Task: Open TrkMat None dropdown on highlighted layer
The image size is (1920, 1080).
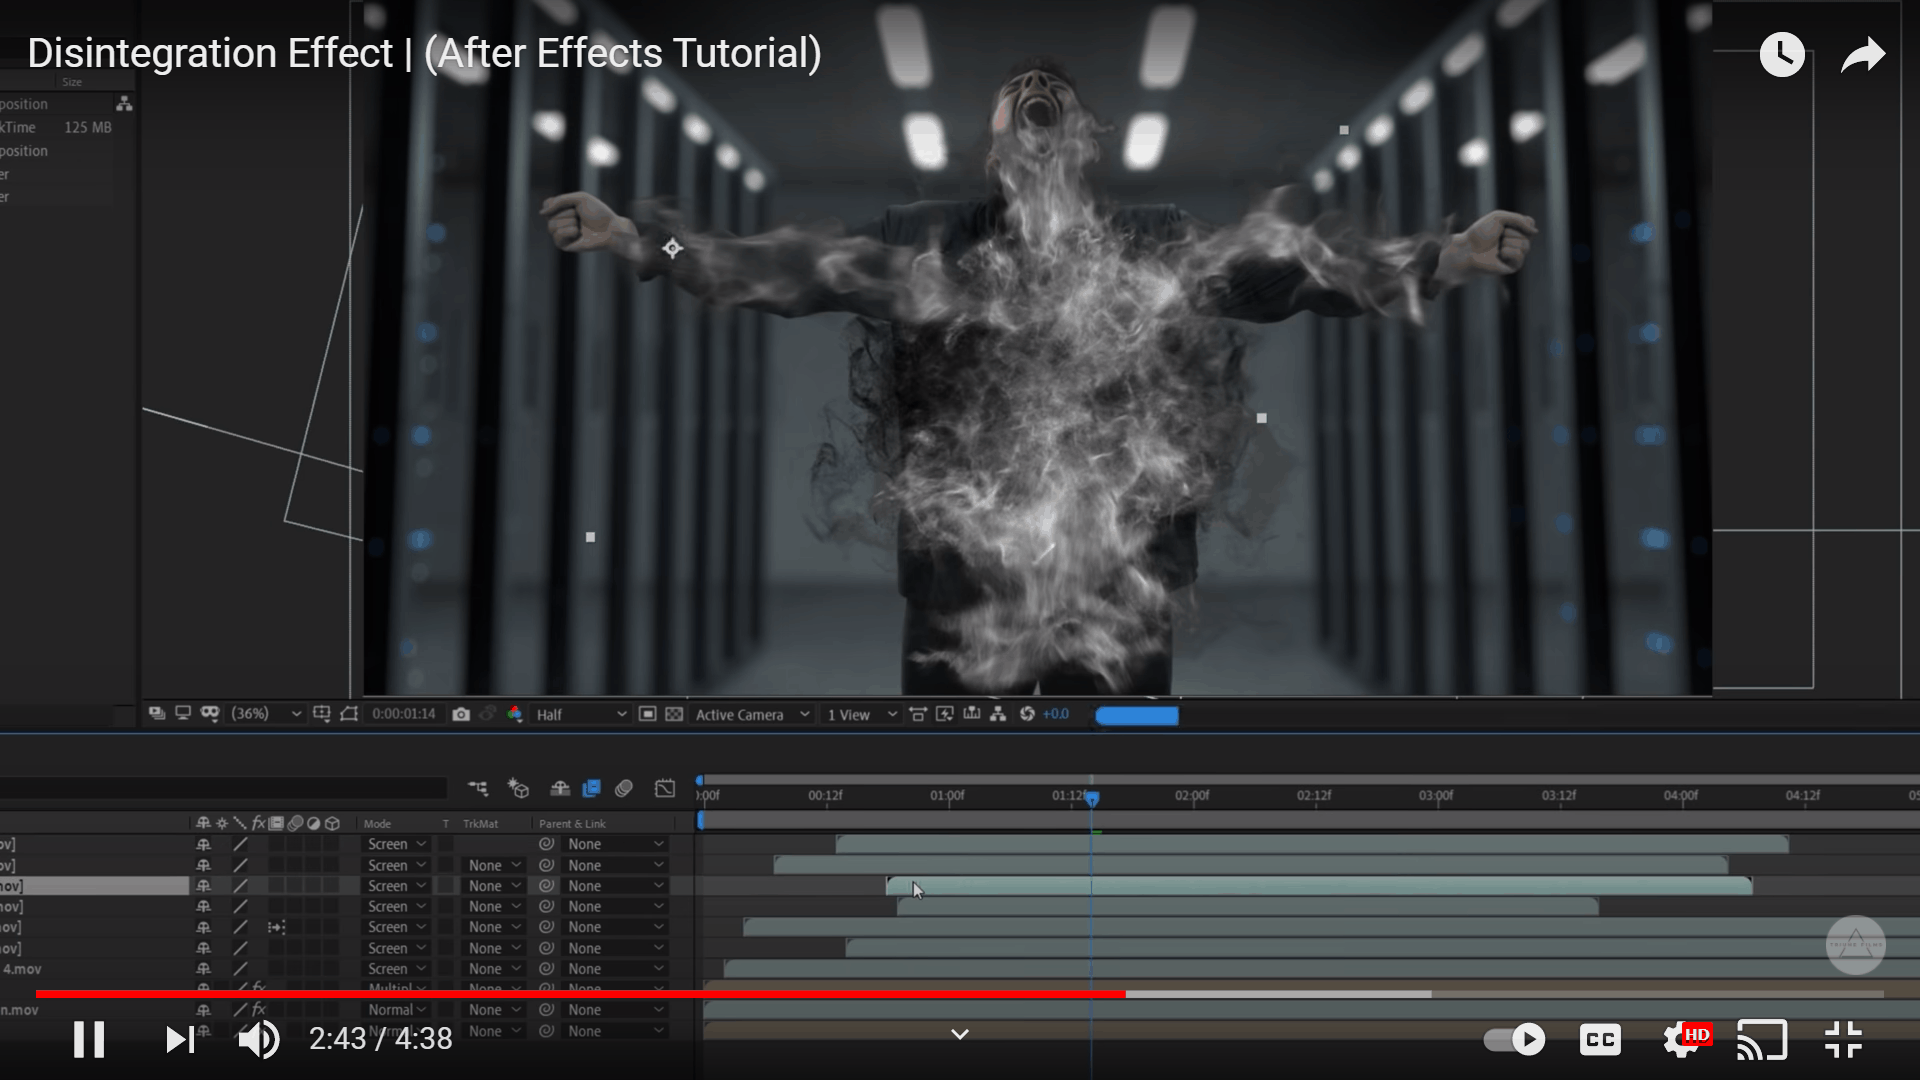Action: pyautogui.click(x=495, y=886)
